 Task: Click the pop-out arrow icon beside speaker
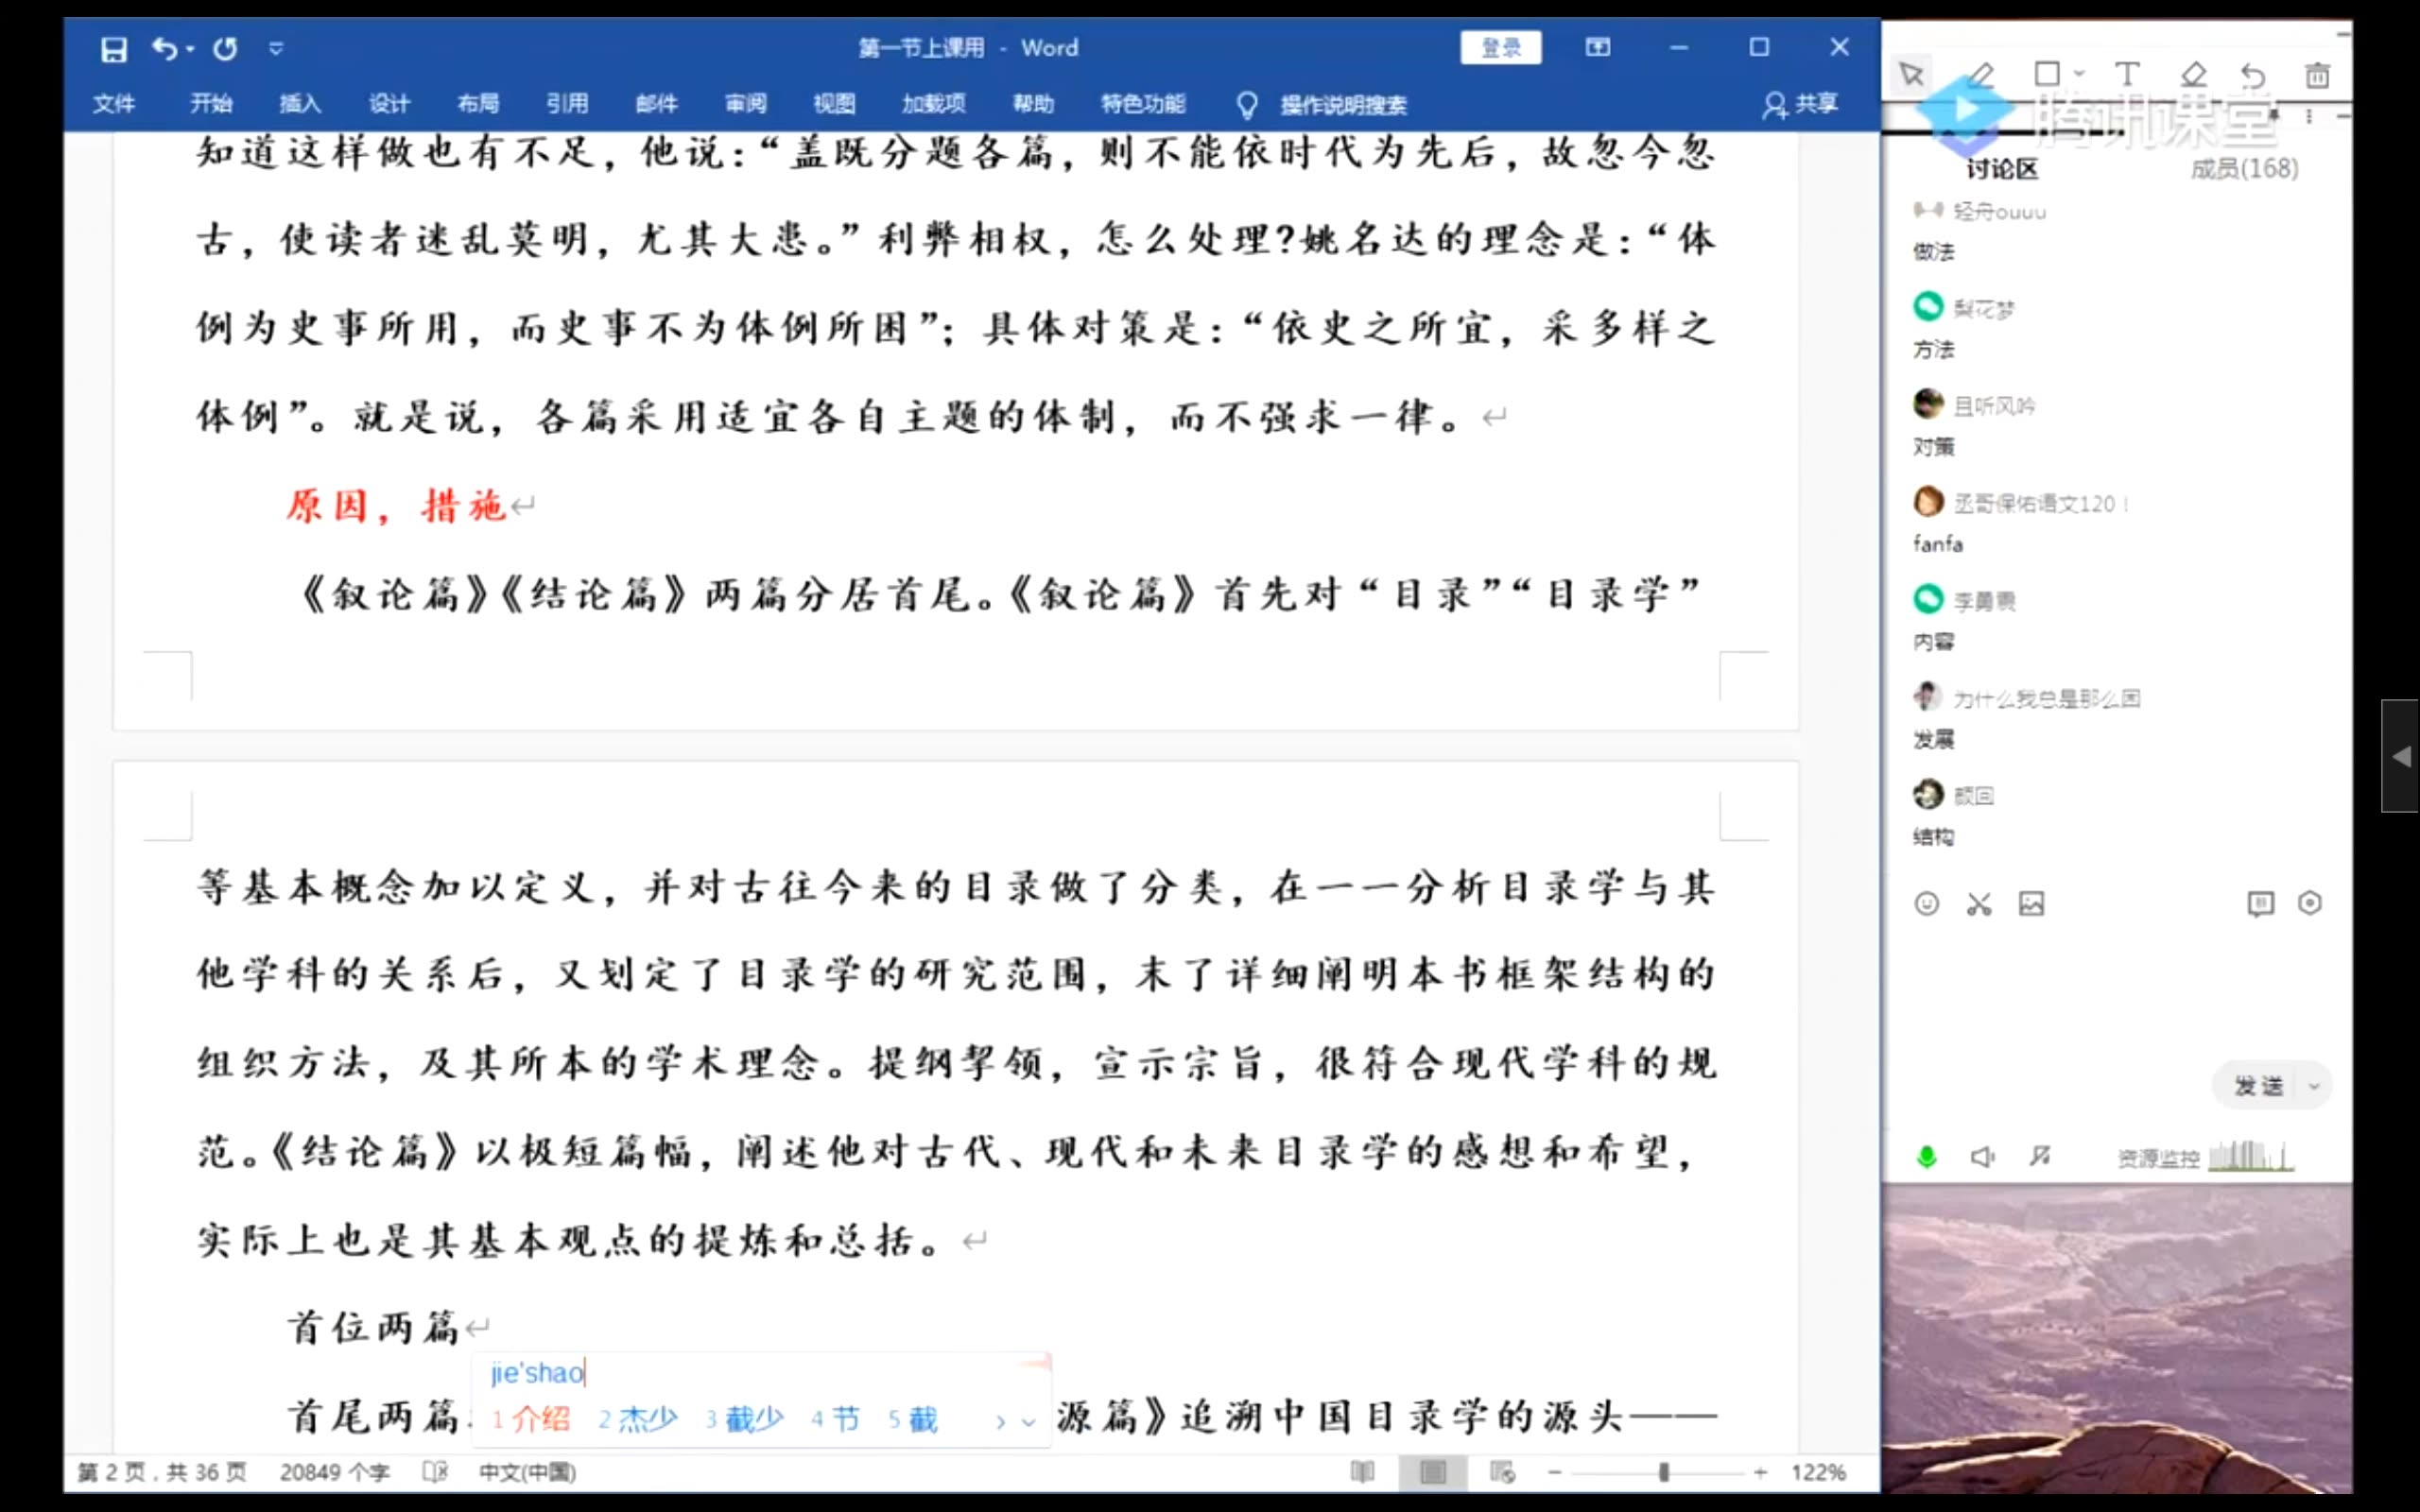pos(2040,1156)
